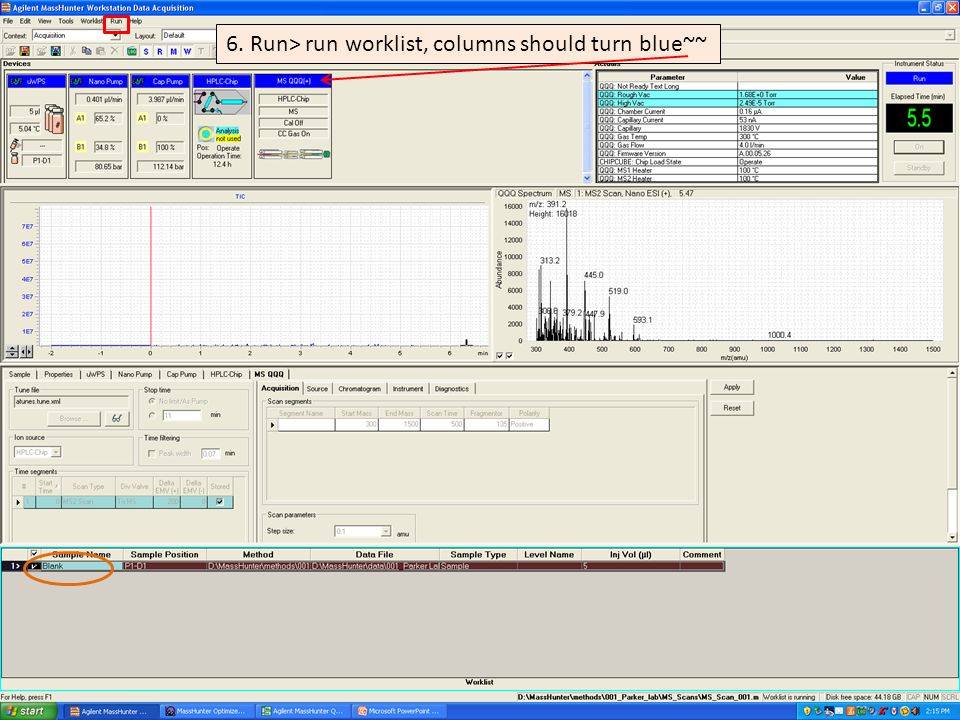The image size is (960, 720).
Task: Open the Polarity cell showing Positive
Action: [x=529, y=424]
